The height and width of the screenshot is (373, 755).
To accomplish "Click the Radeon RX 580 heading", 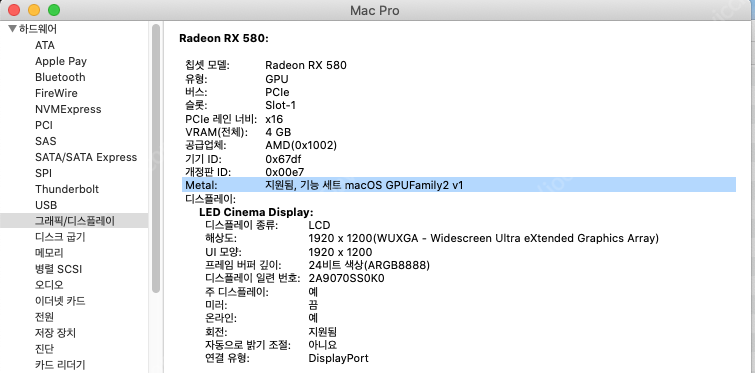I will click(x=224, y=38).
